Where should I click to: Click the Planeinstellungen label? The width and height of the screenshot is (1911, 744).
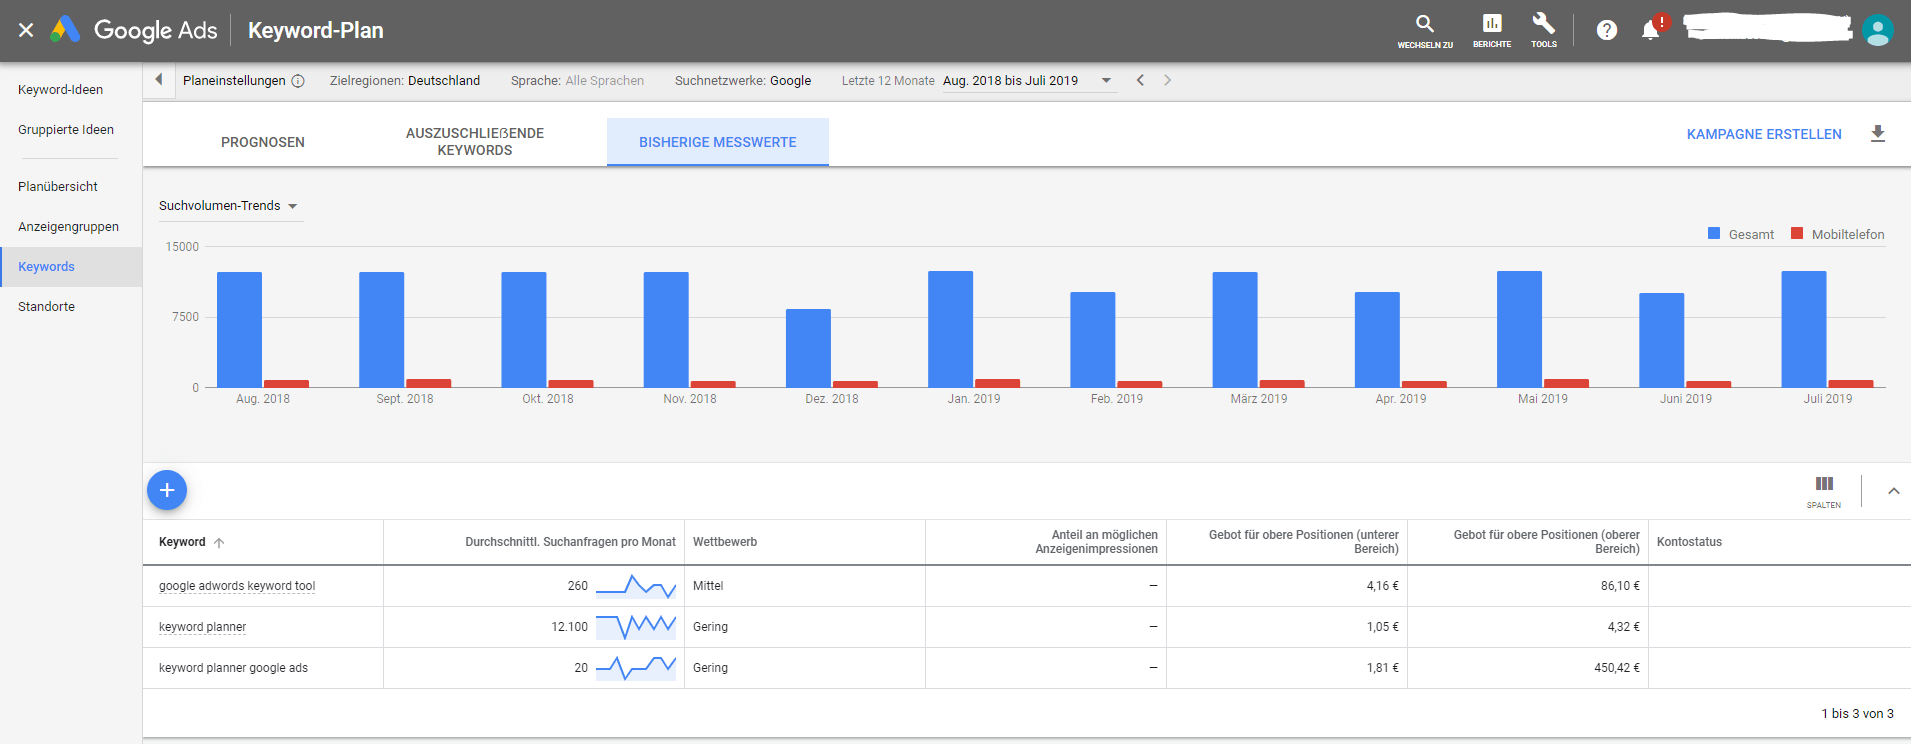click(x=234, y=81)
